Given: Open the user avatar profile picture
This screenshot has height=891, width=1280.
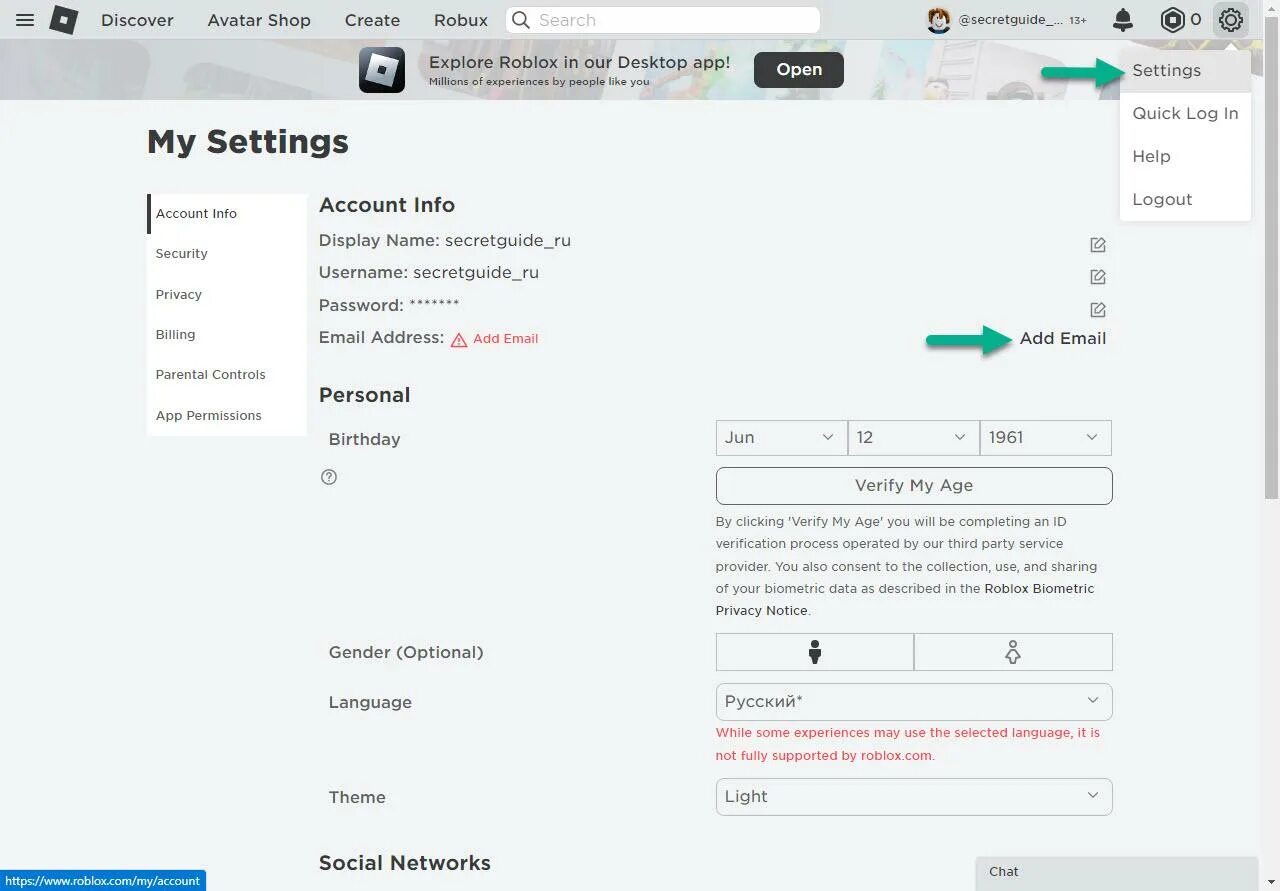Looking at the screenshot, I should tap(939, 20).
